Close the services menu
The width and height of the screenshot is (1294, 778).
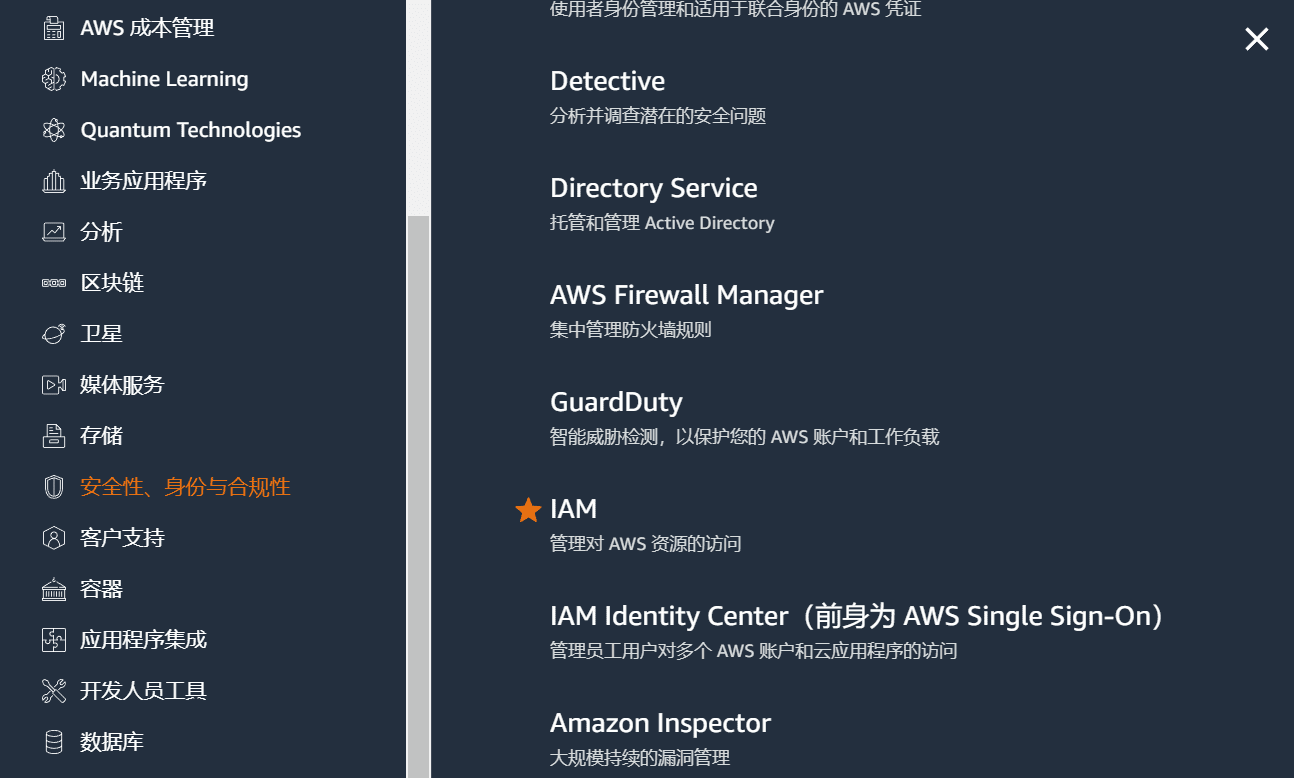coord(1256,39)
